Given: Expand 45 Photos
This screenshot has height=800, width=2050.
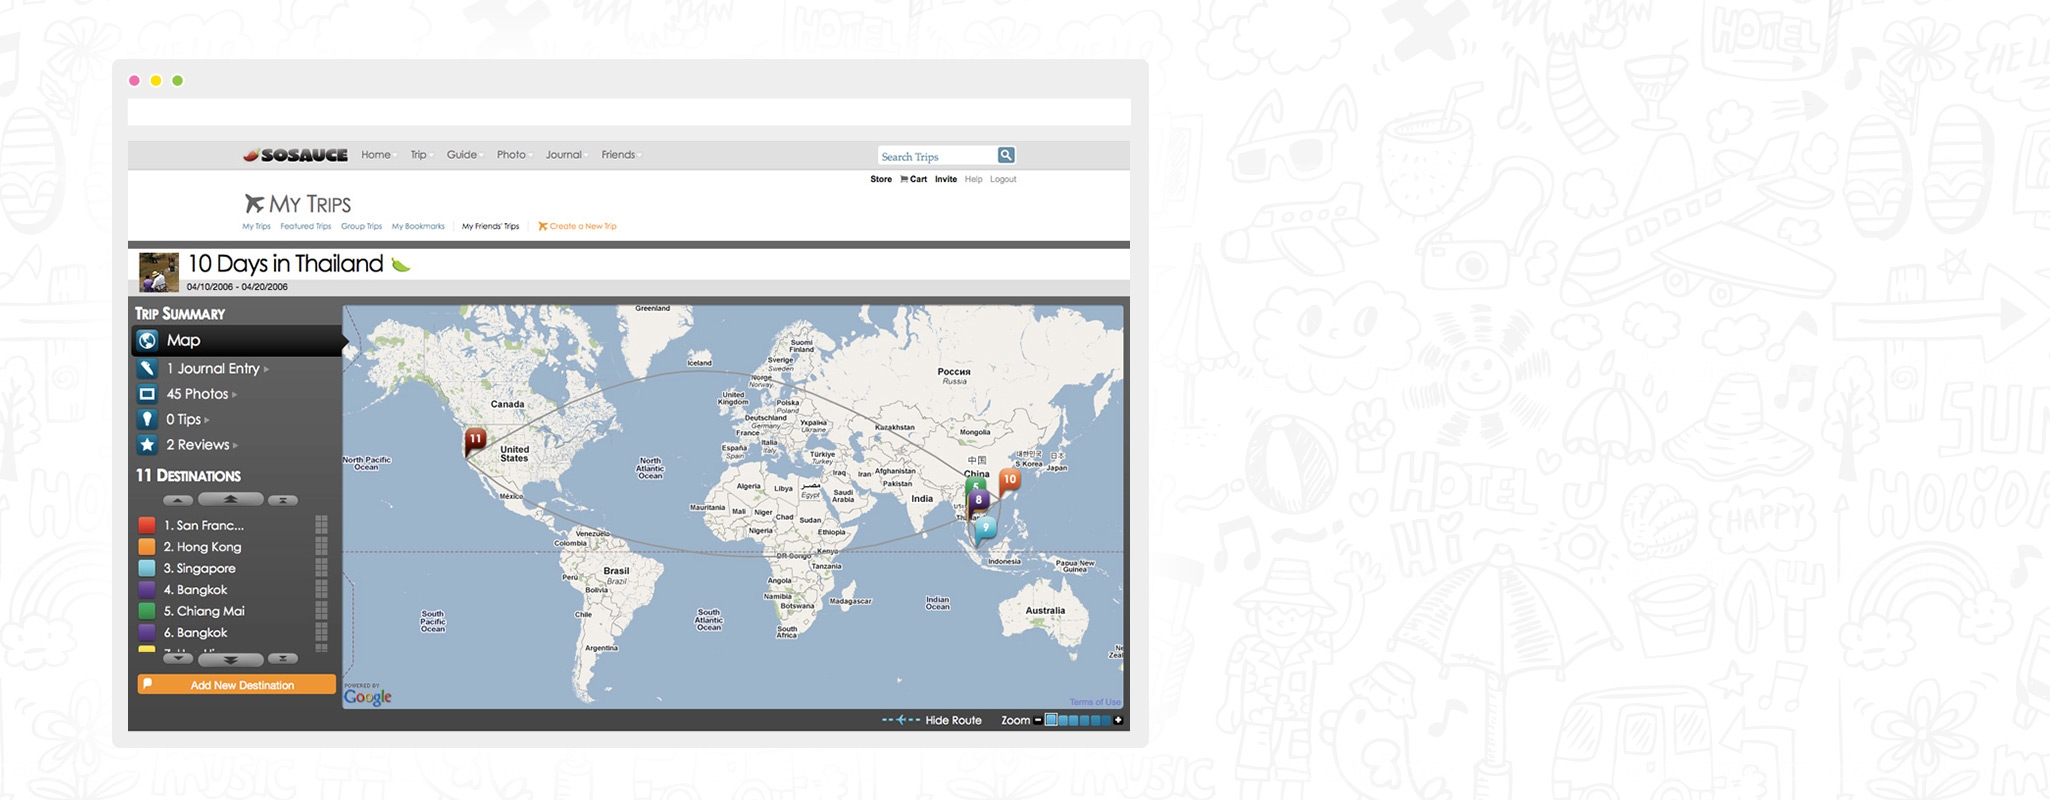Looking at the screenshot, I should tap(201, 394).
